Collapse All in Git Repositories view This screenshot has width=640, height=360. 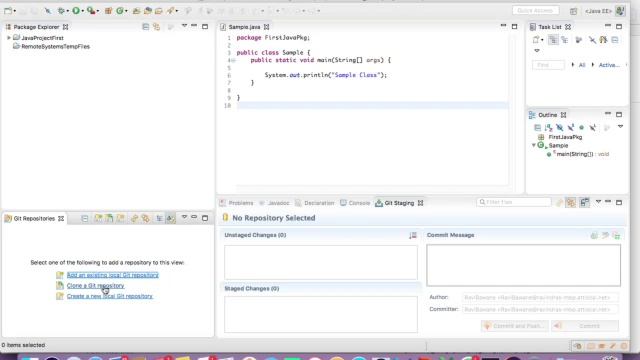click(x=84, y=219)
